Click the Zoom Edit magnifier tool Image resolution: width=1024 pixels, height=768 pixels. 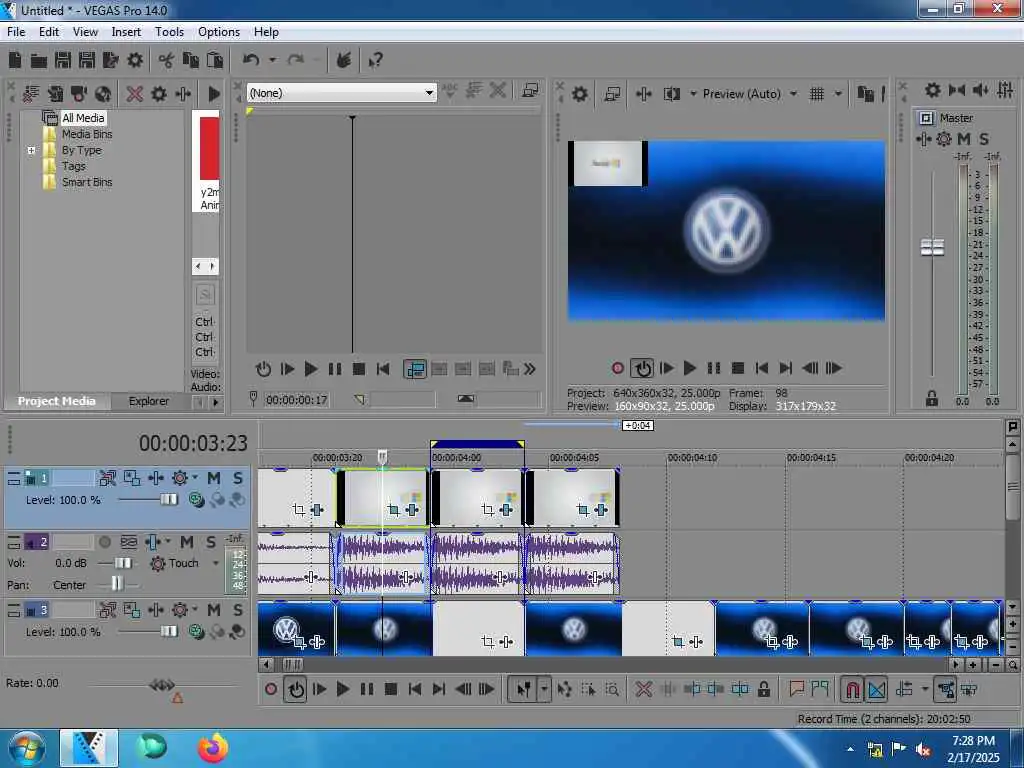(x=612, y=689)
